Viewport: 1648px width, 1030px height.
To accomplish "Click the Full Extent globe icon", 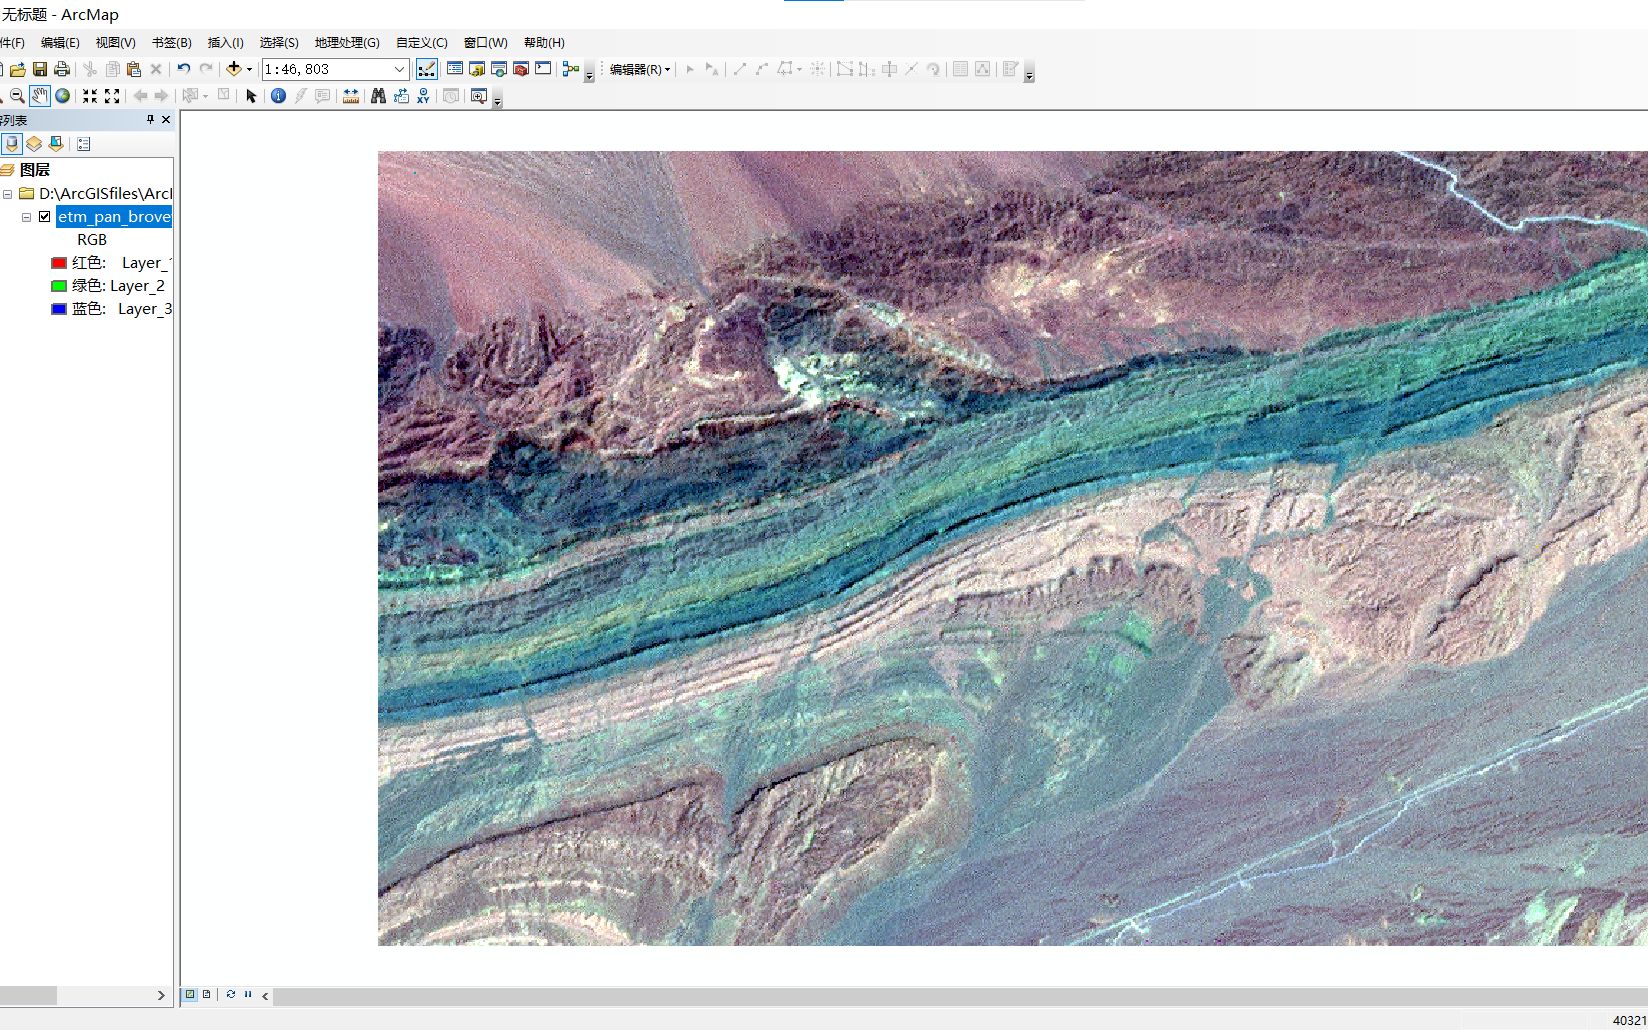I will [63, 96].
